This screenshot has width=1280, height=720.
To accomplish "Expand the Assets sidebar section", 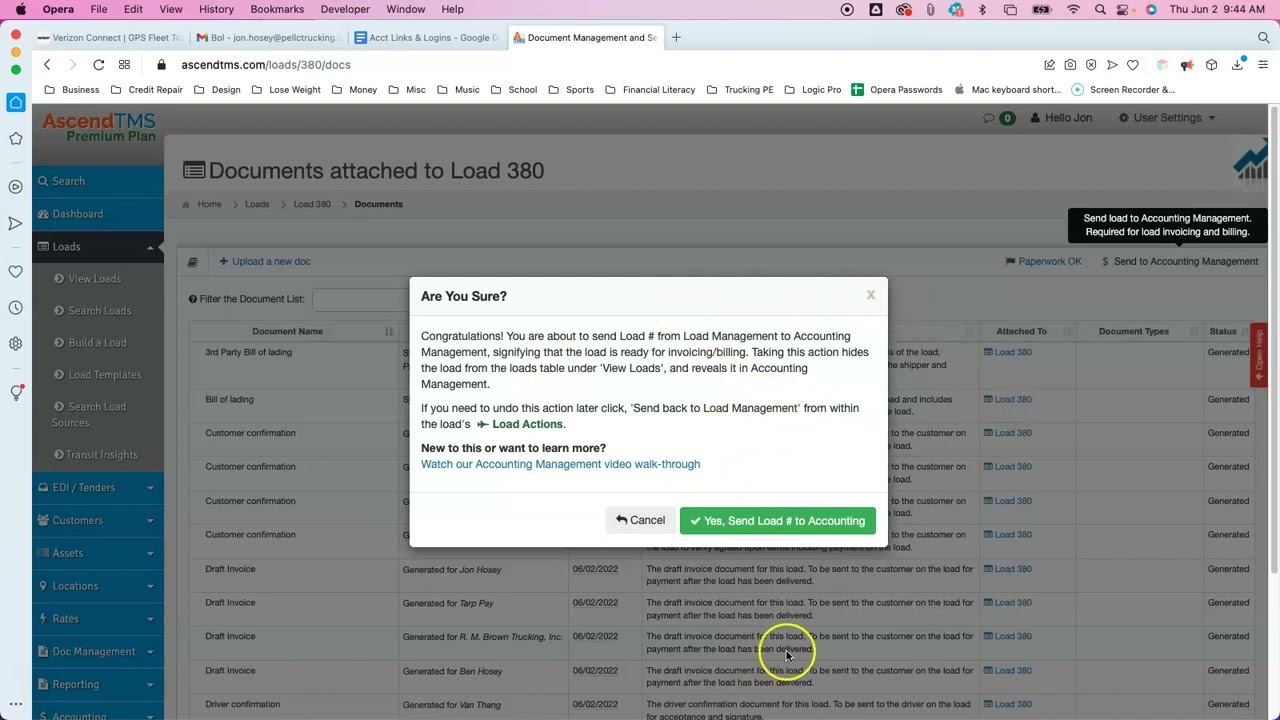I will tap(98, 553).
